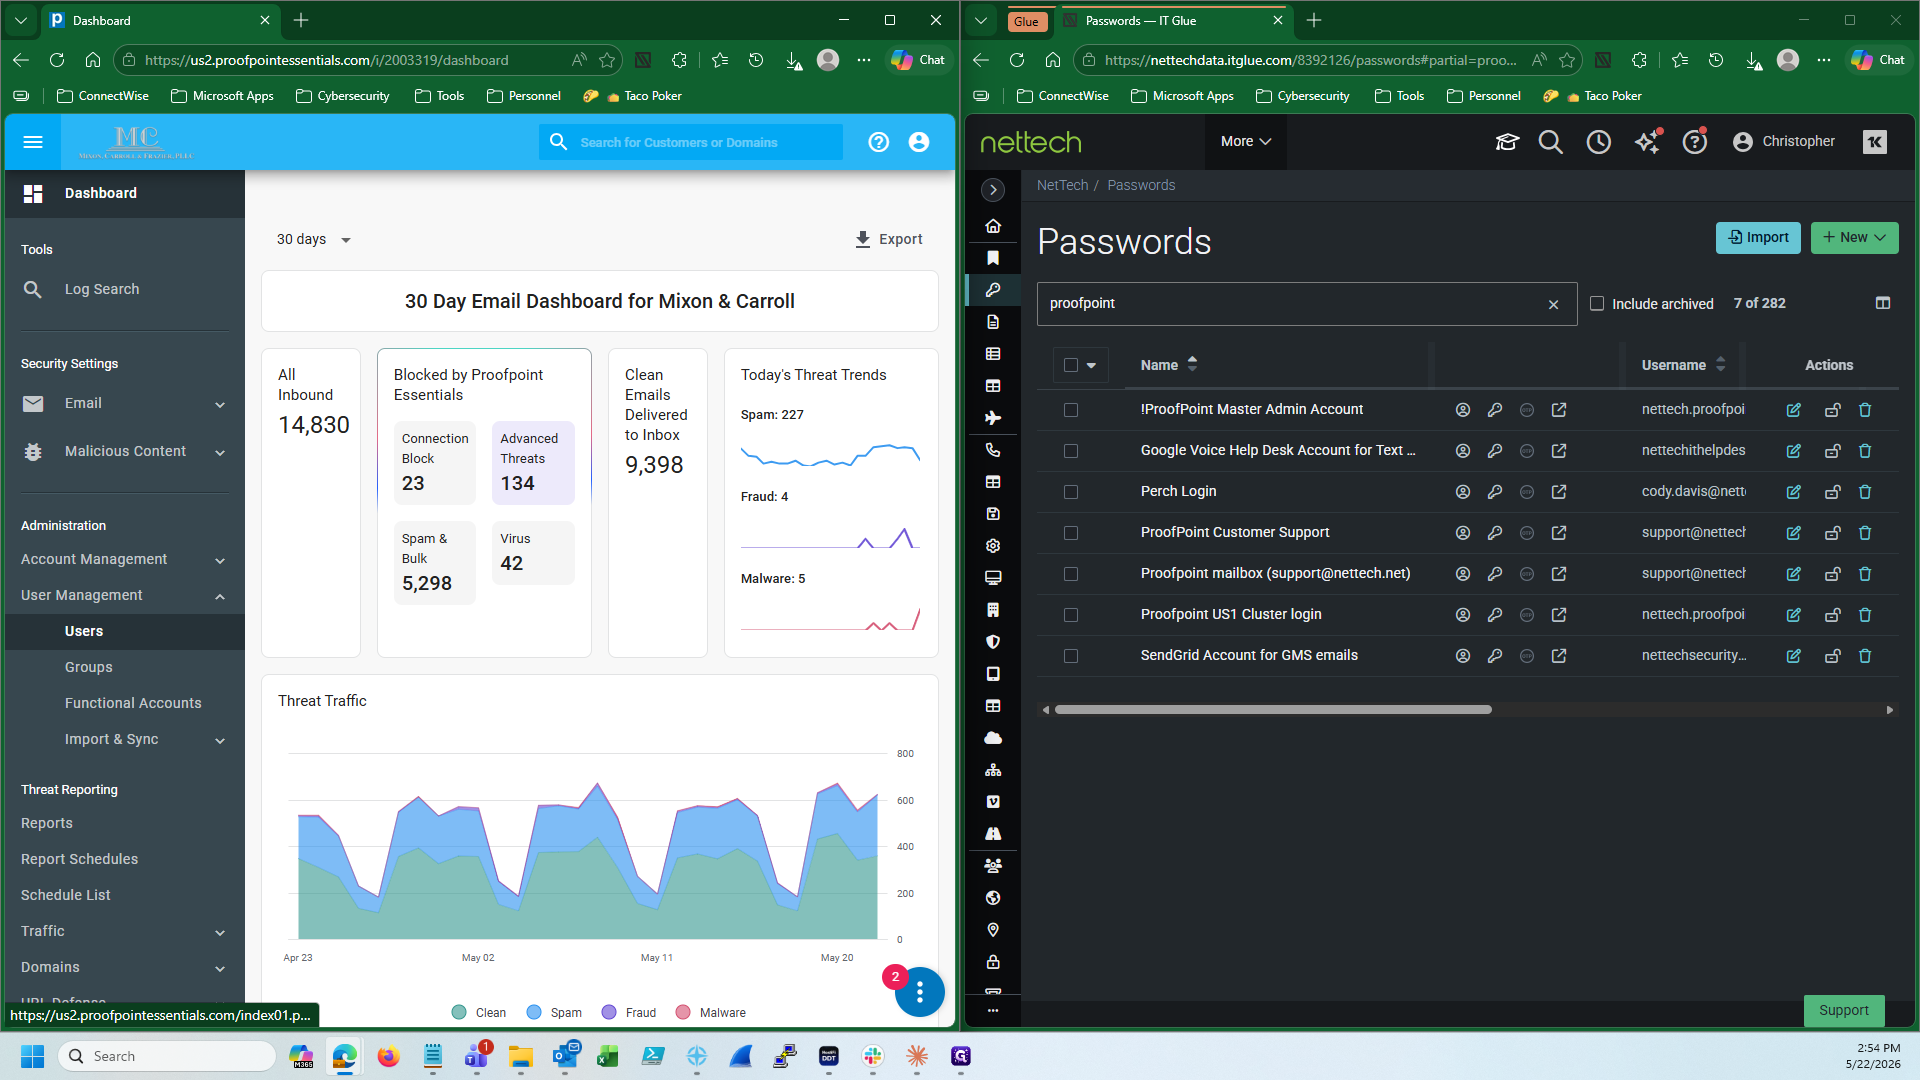Toggle the Malware series legend swatch
The width and height of the screenshot is (1920, 1080).
(x=683, y=1013)
